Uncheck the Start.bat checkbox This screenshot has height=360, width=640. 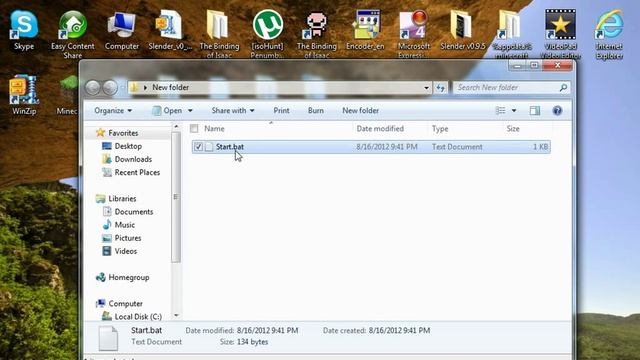(198, 147)
